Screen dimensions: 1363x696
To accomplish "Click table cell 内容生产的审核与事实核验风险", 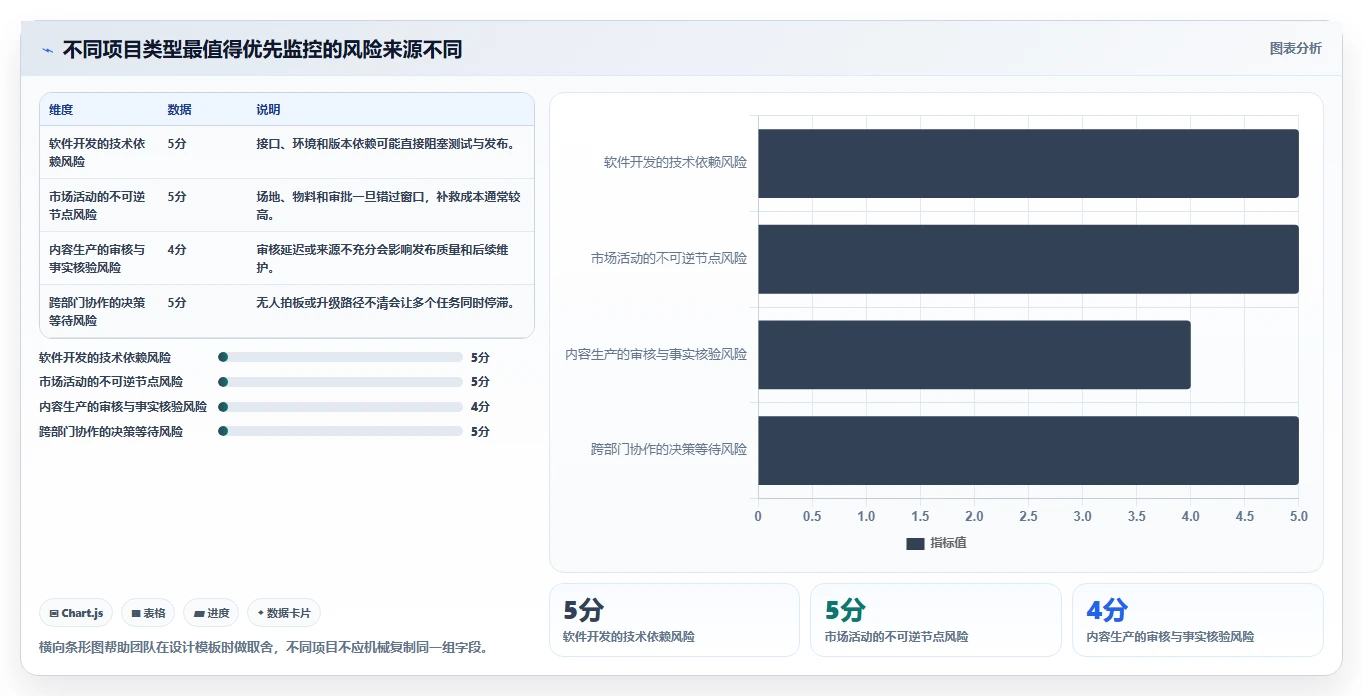I will click(98, 258).
